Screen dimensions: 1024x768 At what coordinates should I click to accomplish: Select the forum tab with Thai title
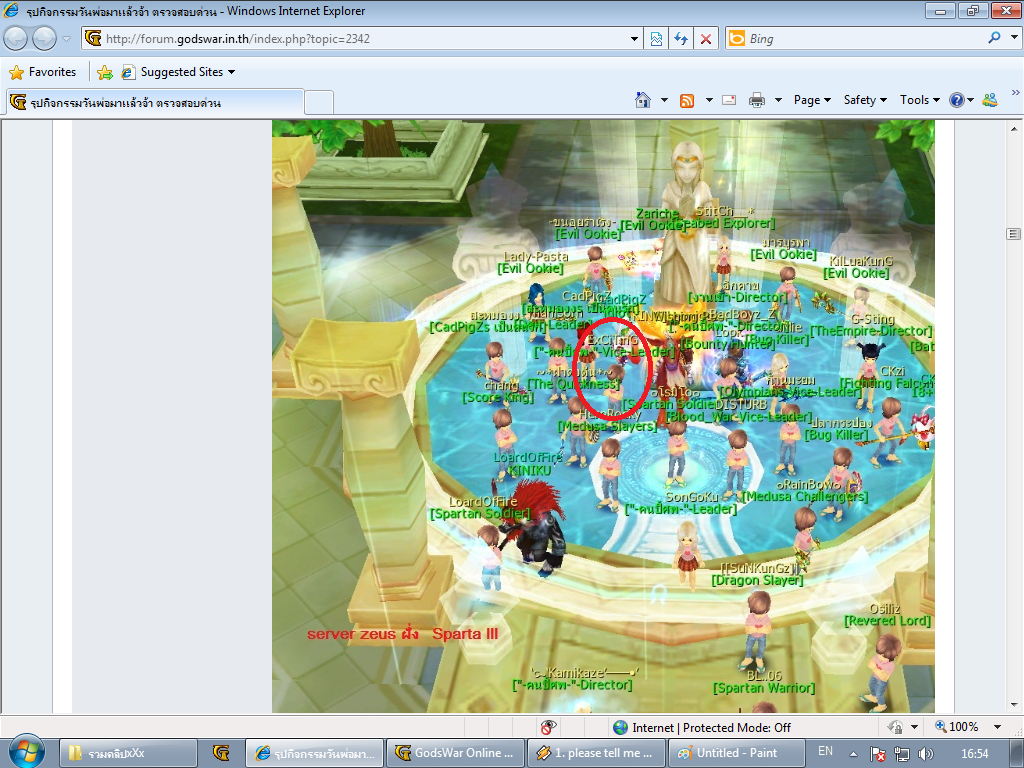pyautogui.click(x=155, y=103)
